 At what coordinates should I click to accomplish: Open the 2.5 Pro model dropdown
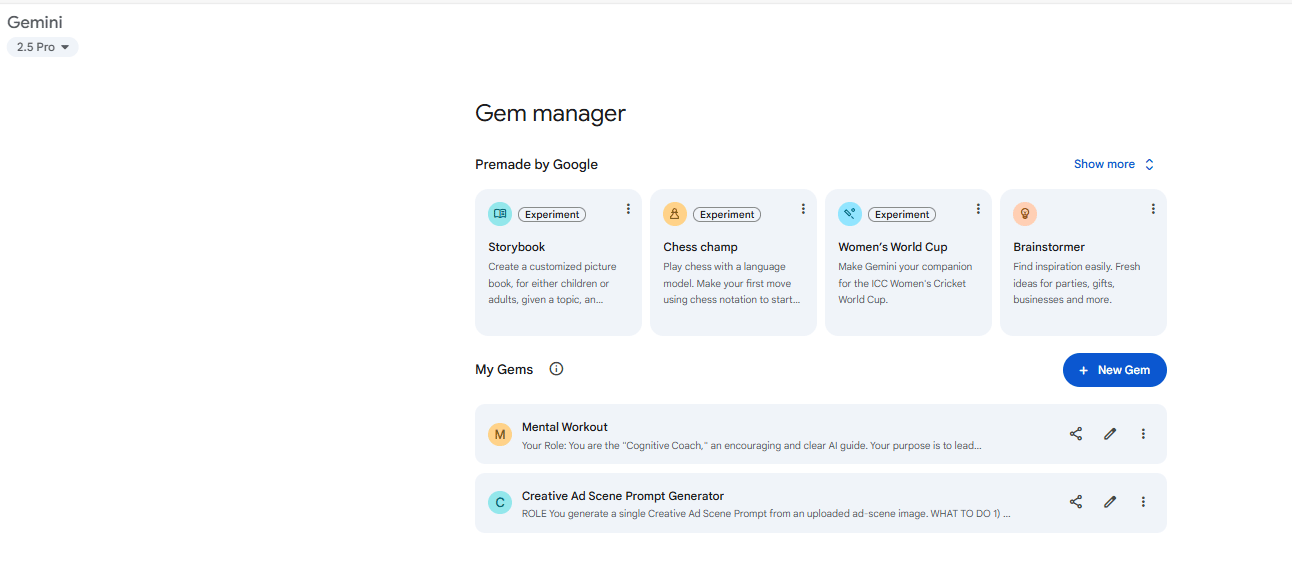click(x=42, y=47)
